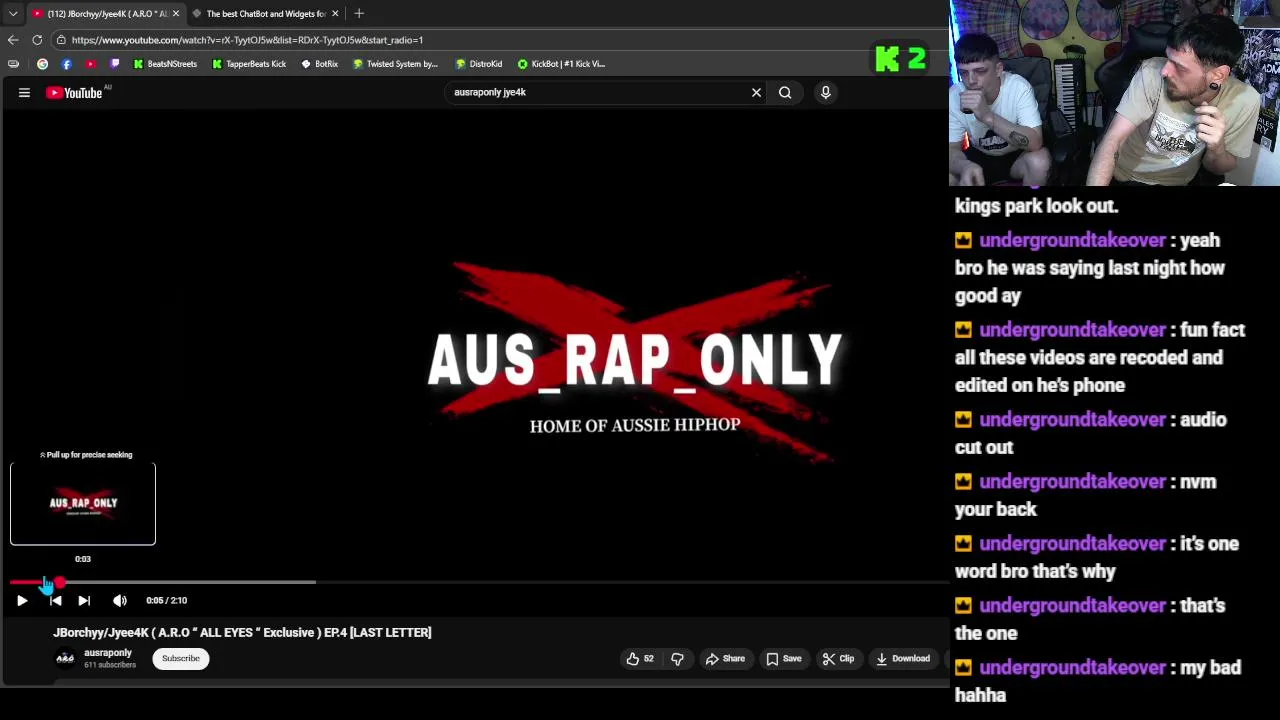Run search with magnifier button
Screen dimensions: 1280x720
pyautogui.click(x=785, y=92)
